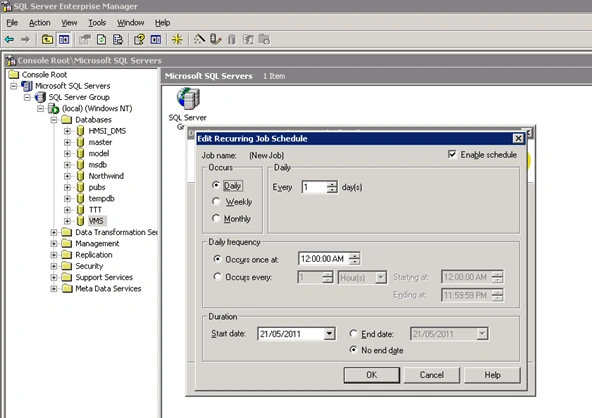Click the Back arrow toolbar icon

(x=9, y=39)
